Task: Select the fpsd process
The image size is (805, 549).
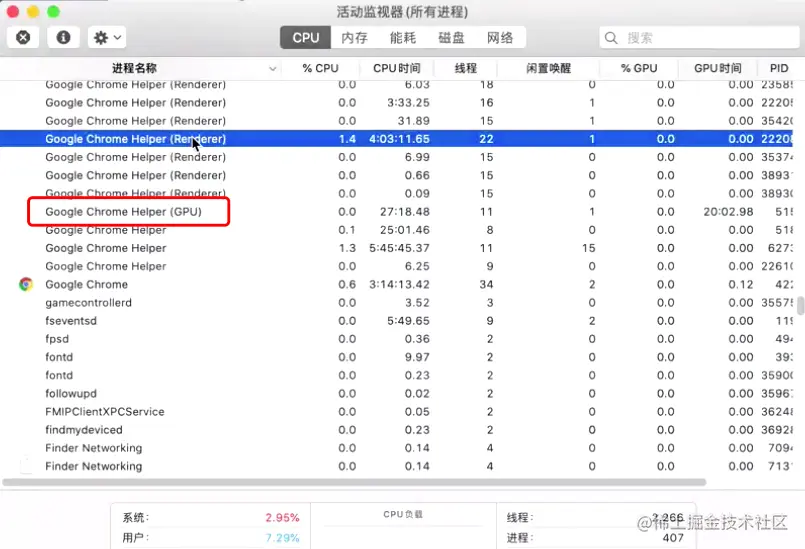Action: click(x=396, y=339)
